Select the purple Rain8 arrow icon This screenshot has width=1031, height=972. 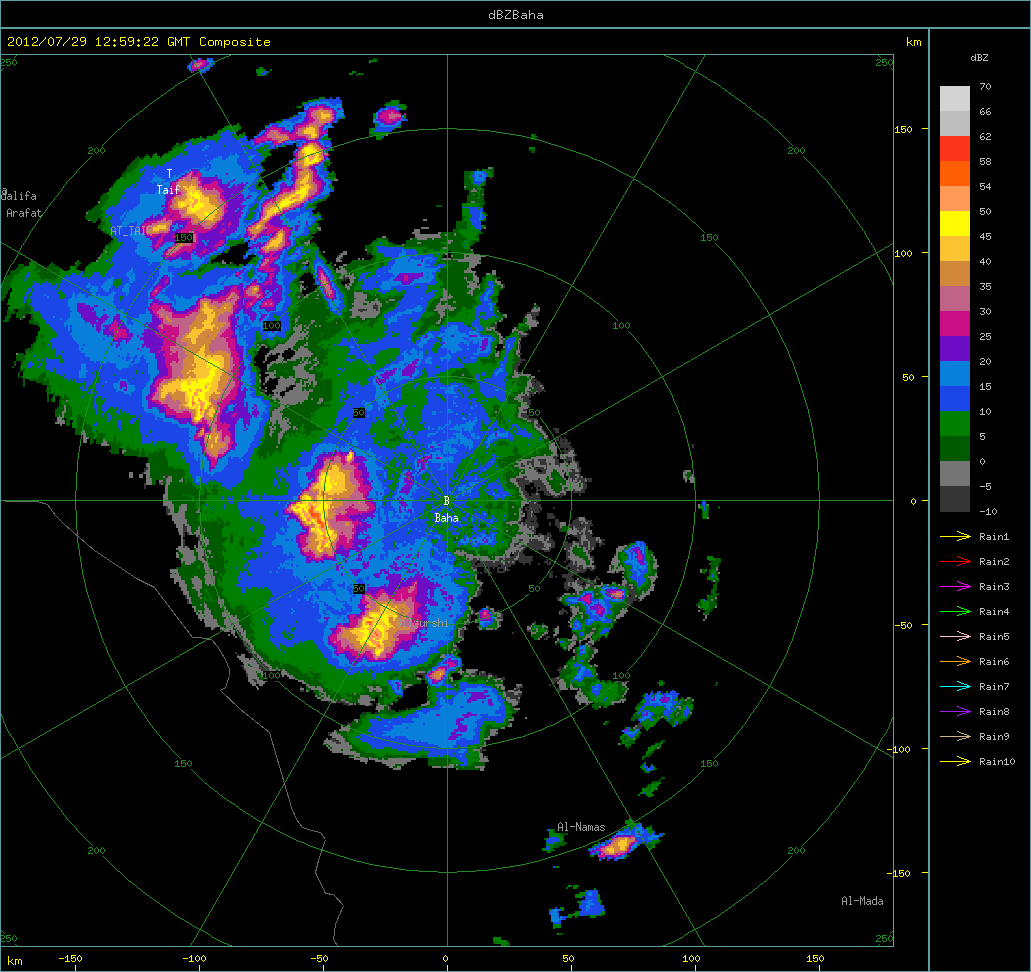(955, 712)
